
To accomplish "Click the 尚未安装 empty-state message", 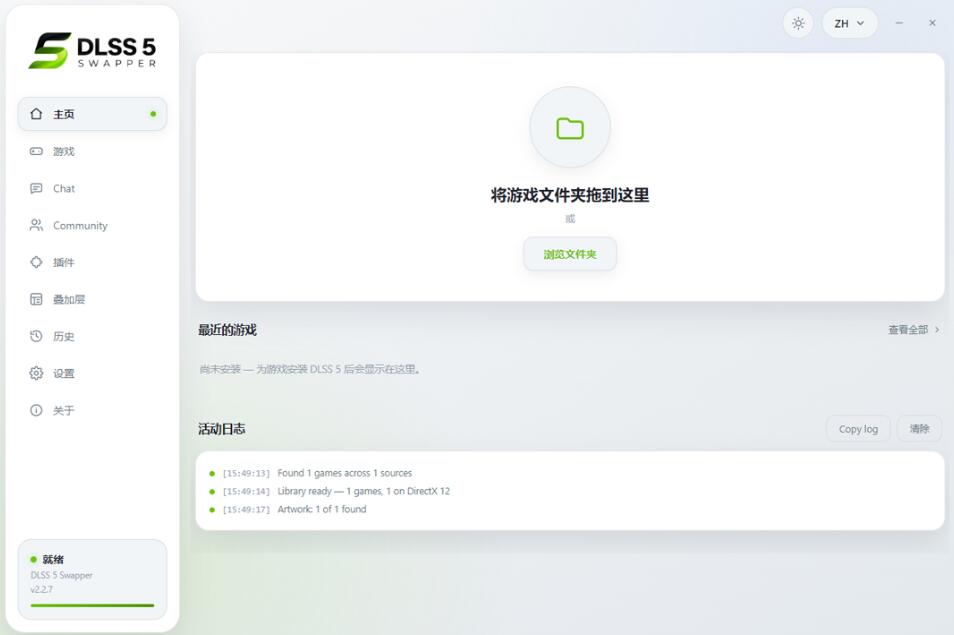I will coord(310,369).
